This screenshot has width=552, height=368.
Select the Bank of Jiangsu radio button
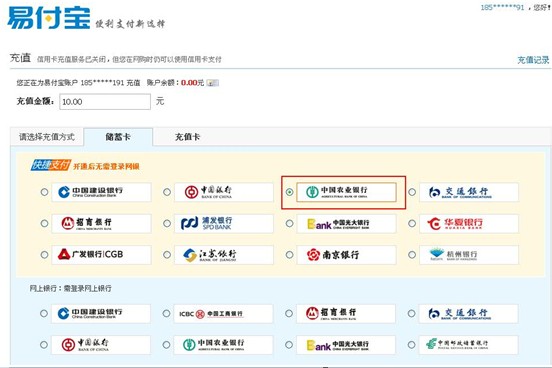167,255
